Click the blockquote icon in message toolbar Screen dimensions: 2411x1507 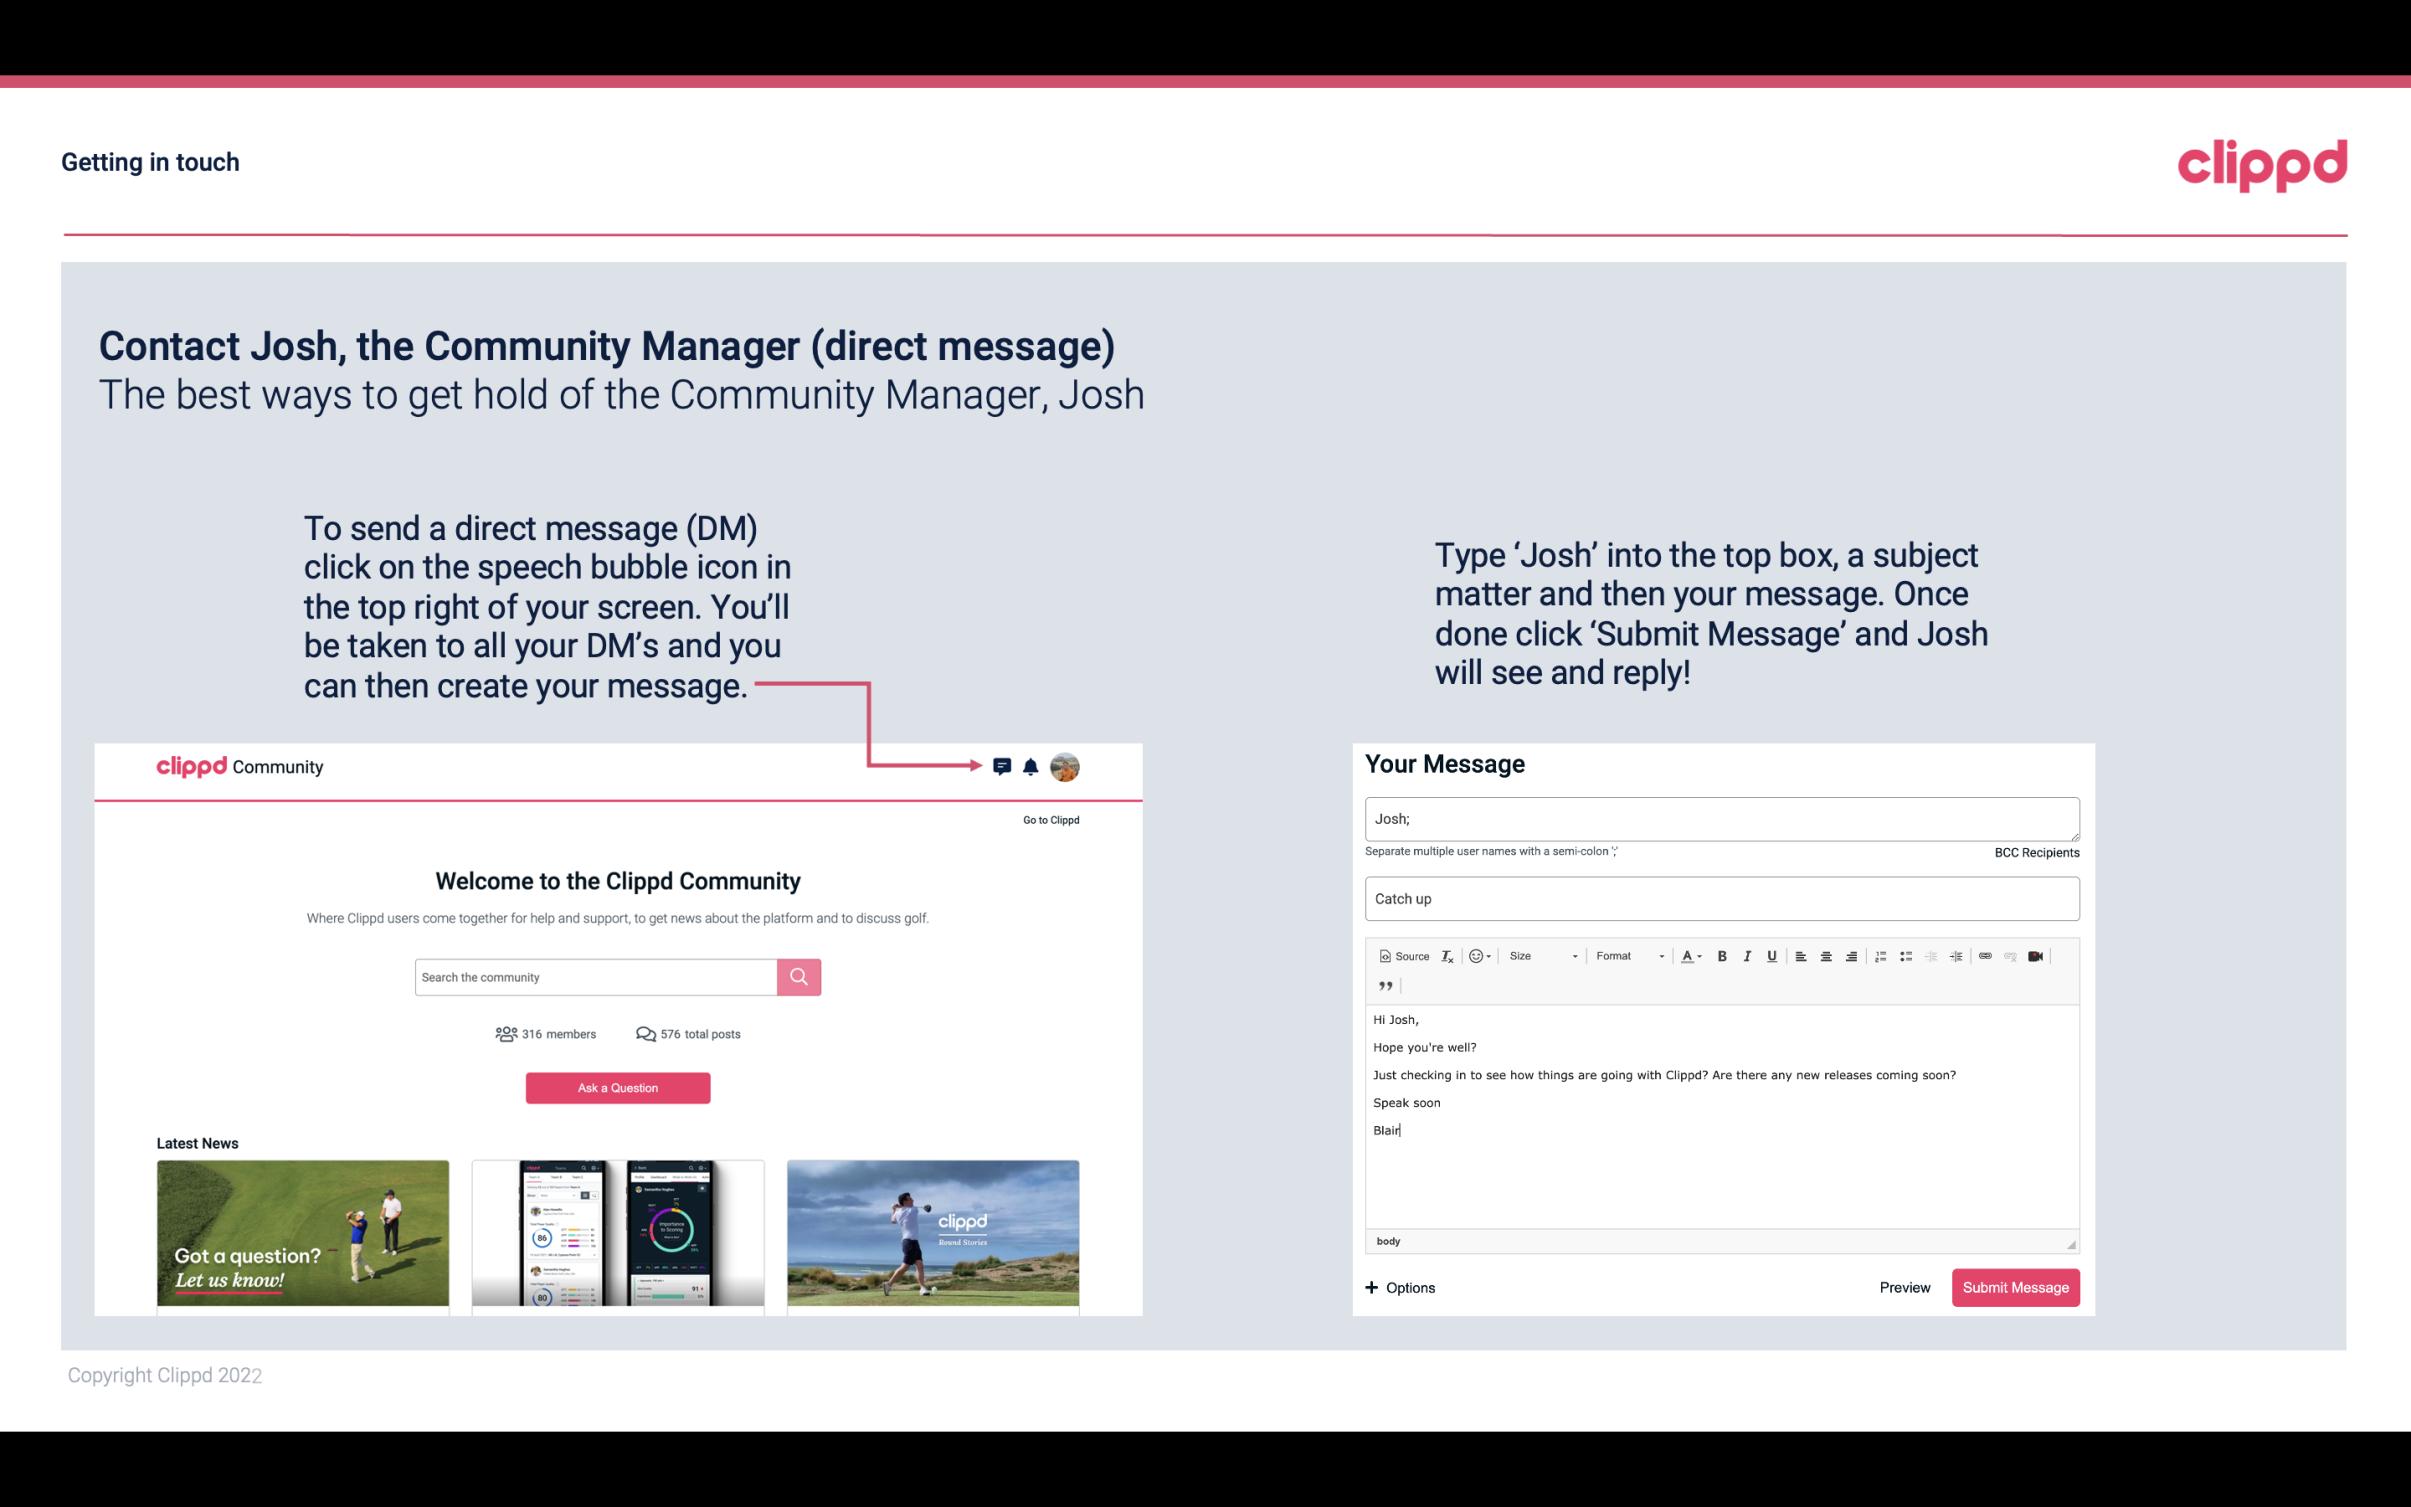pyautogui.click(x=1382, y=984)
